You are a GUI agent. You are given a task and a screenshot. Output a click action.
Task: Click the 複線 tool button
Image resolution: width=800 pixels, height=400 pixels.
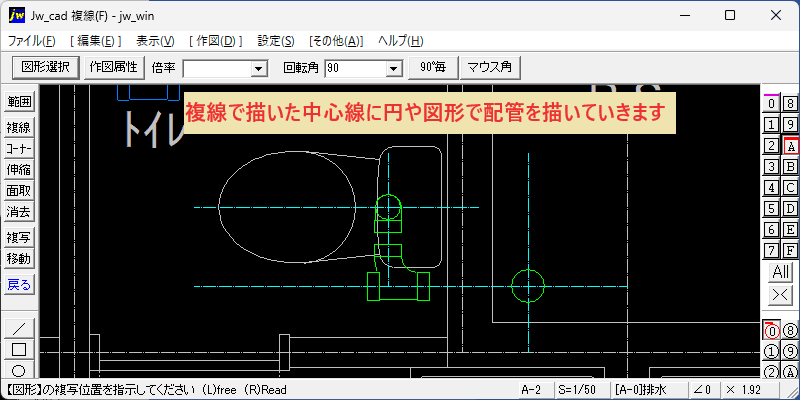[19, 128]
